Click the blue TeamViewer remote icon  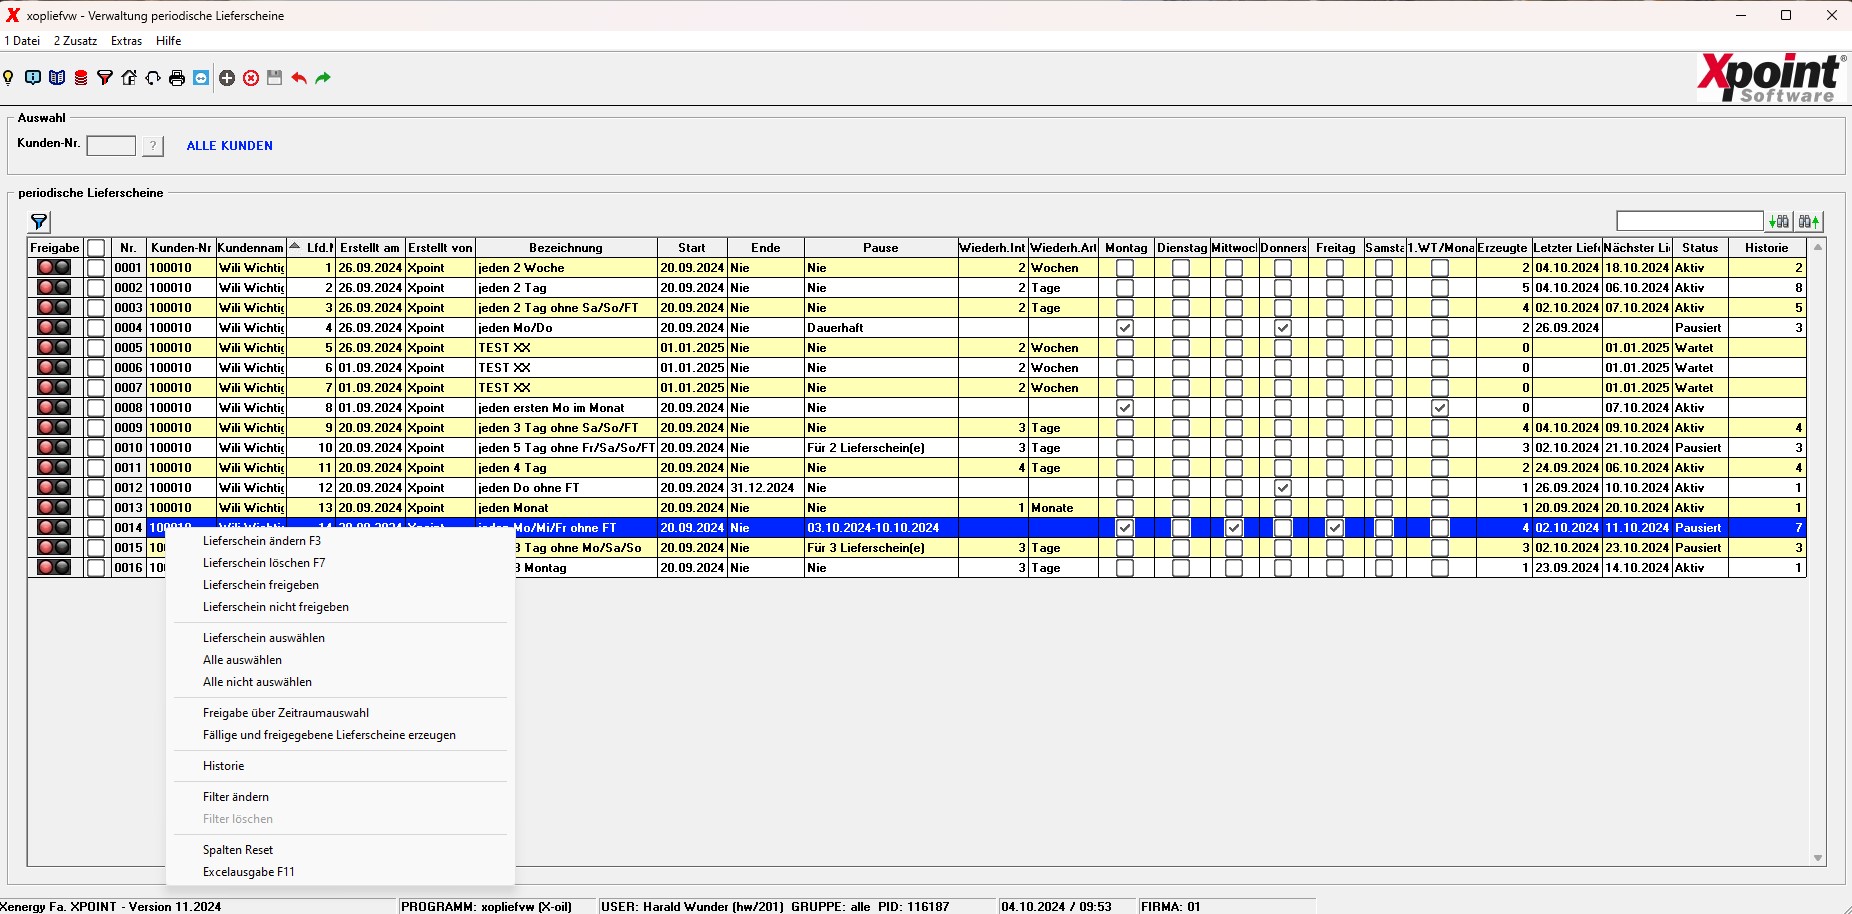[201, 78]
